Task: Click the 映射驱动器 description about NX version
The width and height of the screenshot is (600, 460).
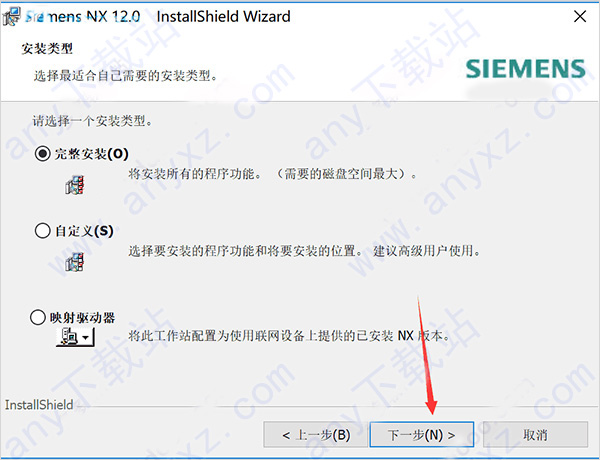Action: pos(289,336)
